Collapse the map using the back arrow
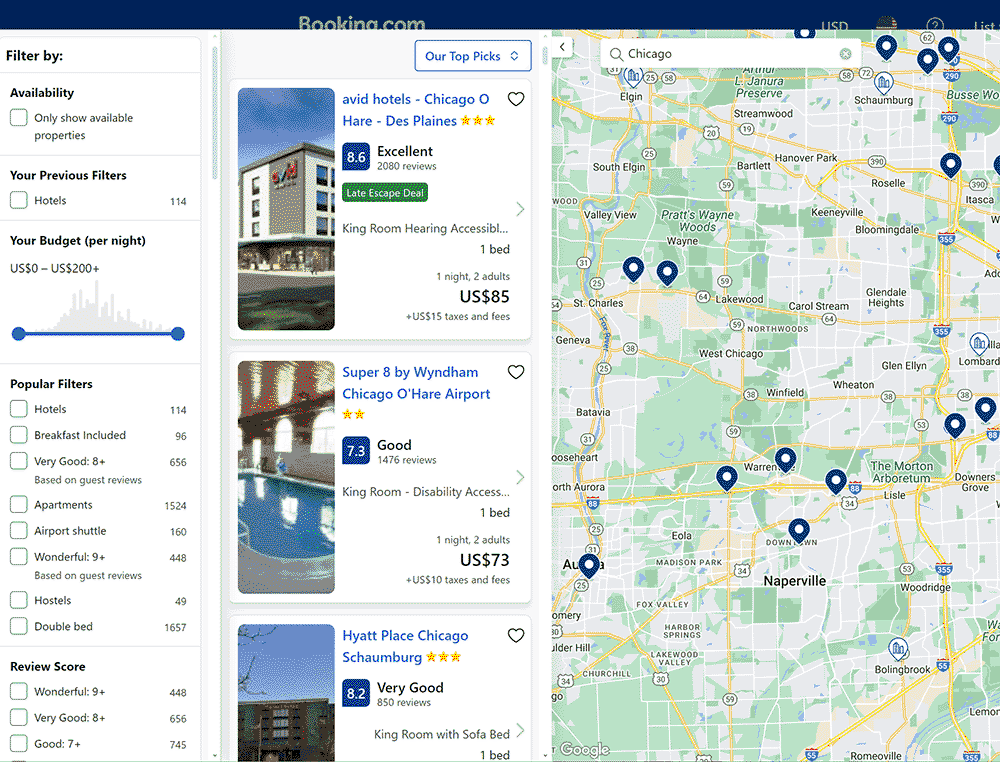 pyautogui.click(x=563, y=47)
